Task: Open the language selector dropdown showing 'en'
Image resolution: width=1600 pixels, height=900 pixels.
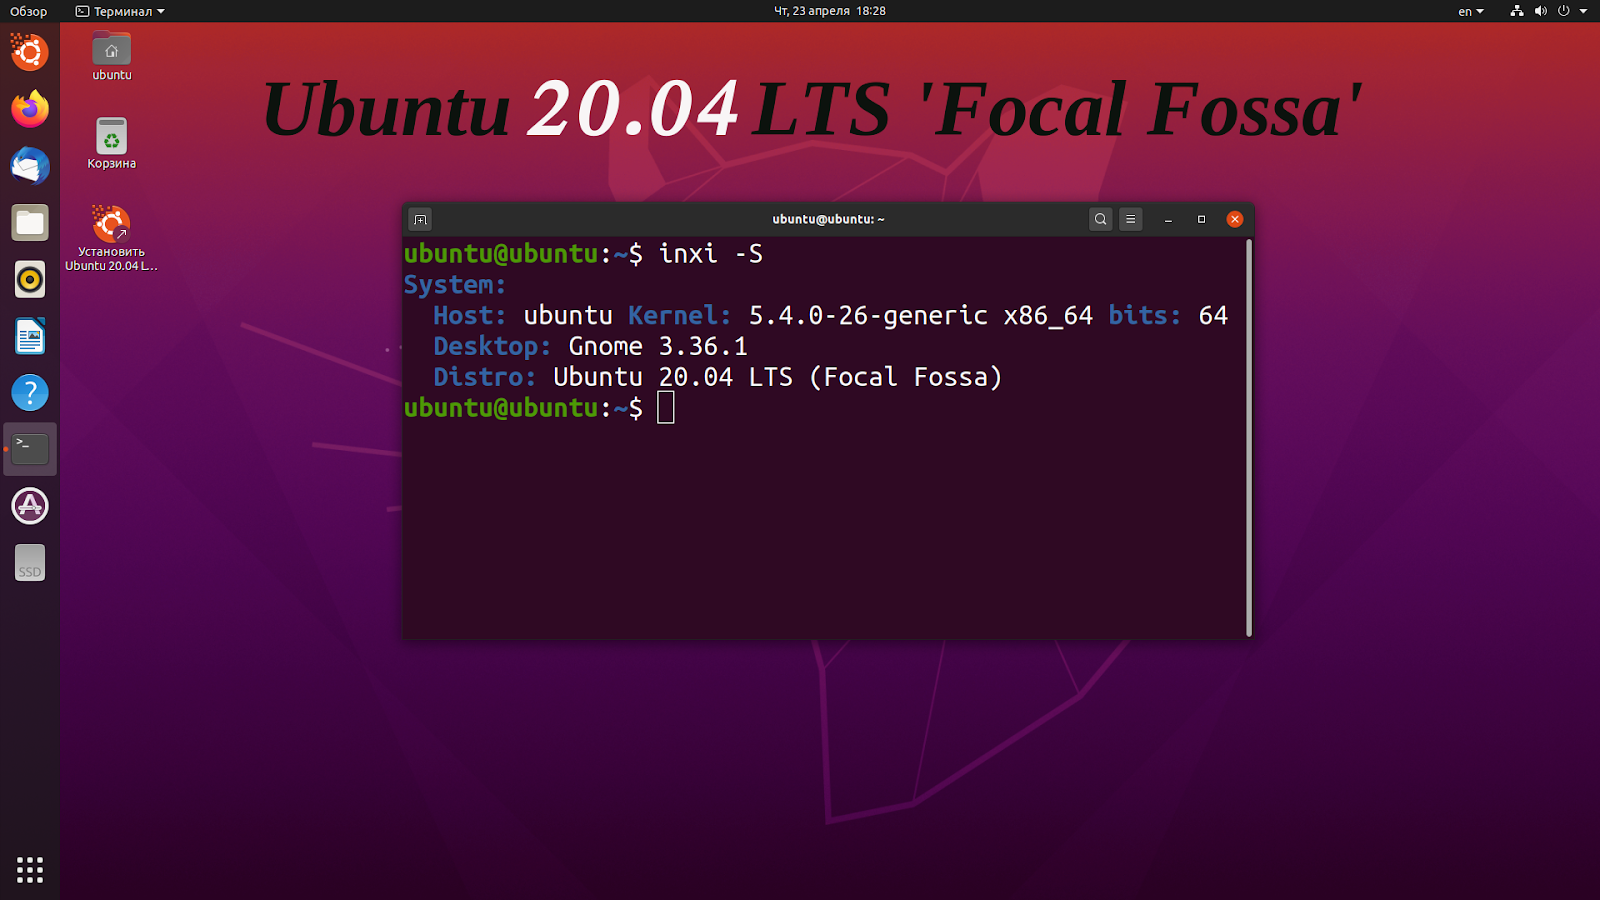Action: click(1469, 11)
